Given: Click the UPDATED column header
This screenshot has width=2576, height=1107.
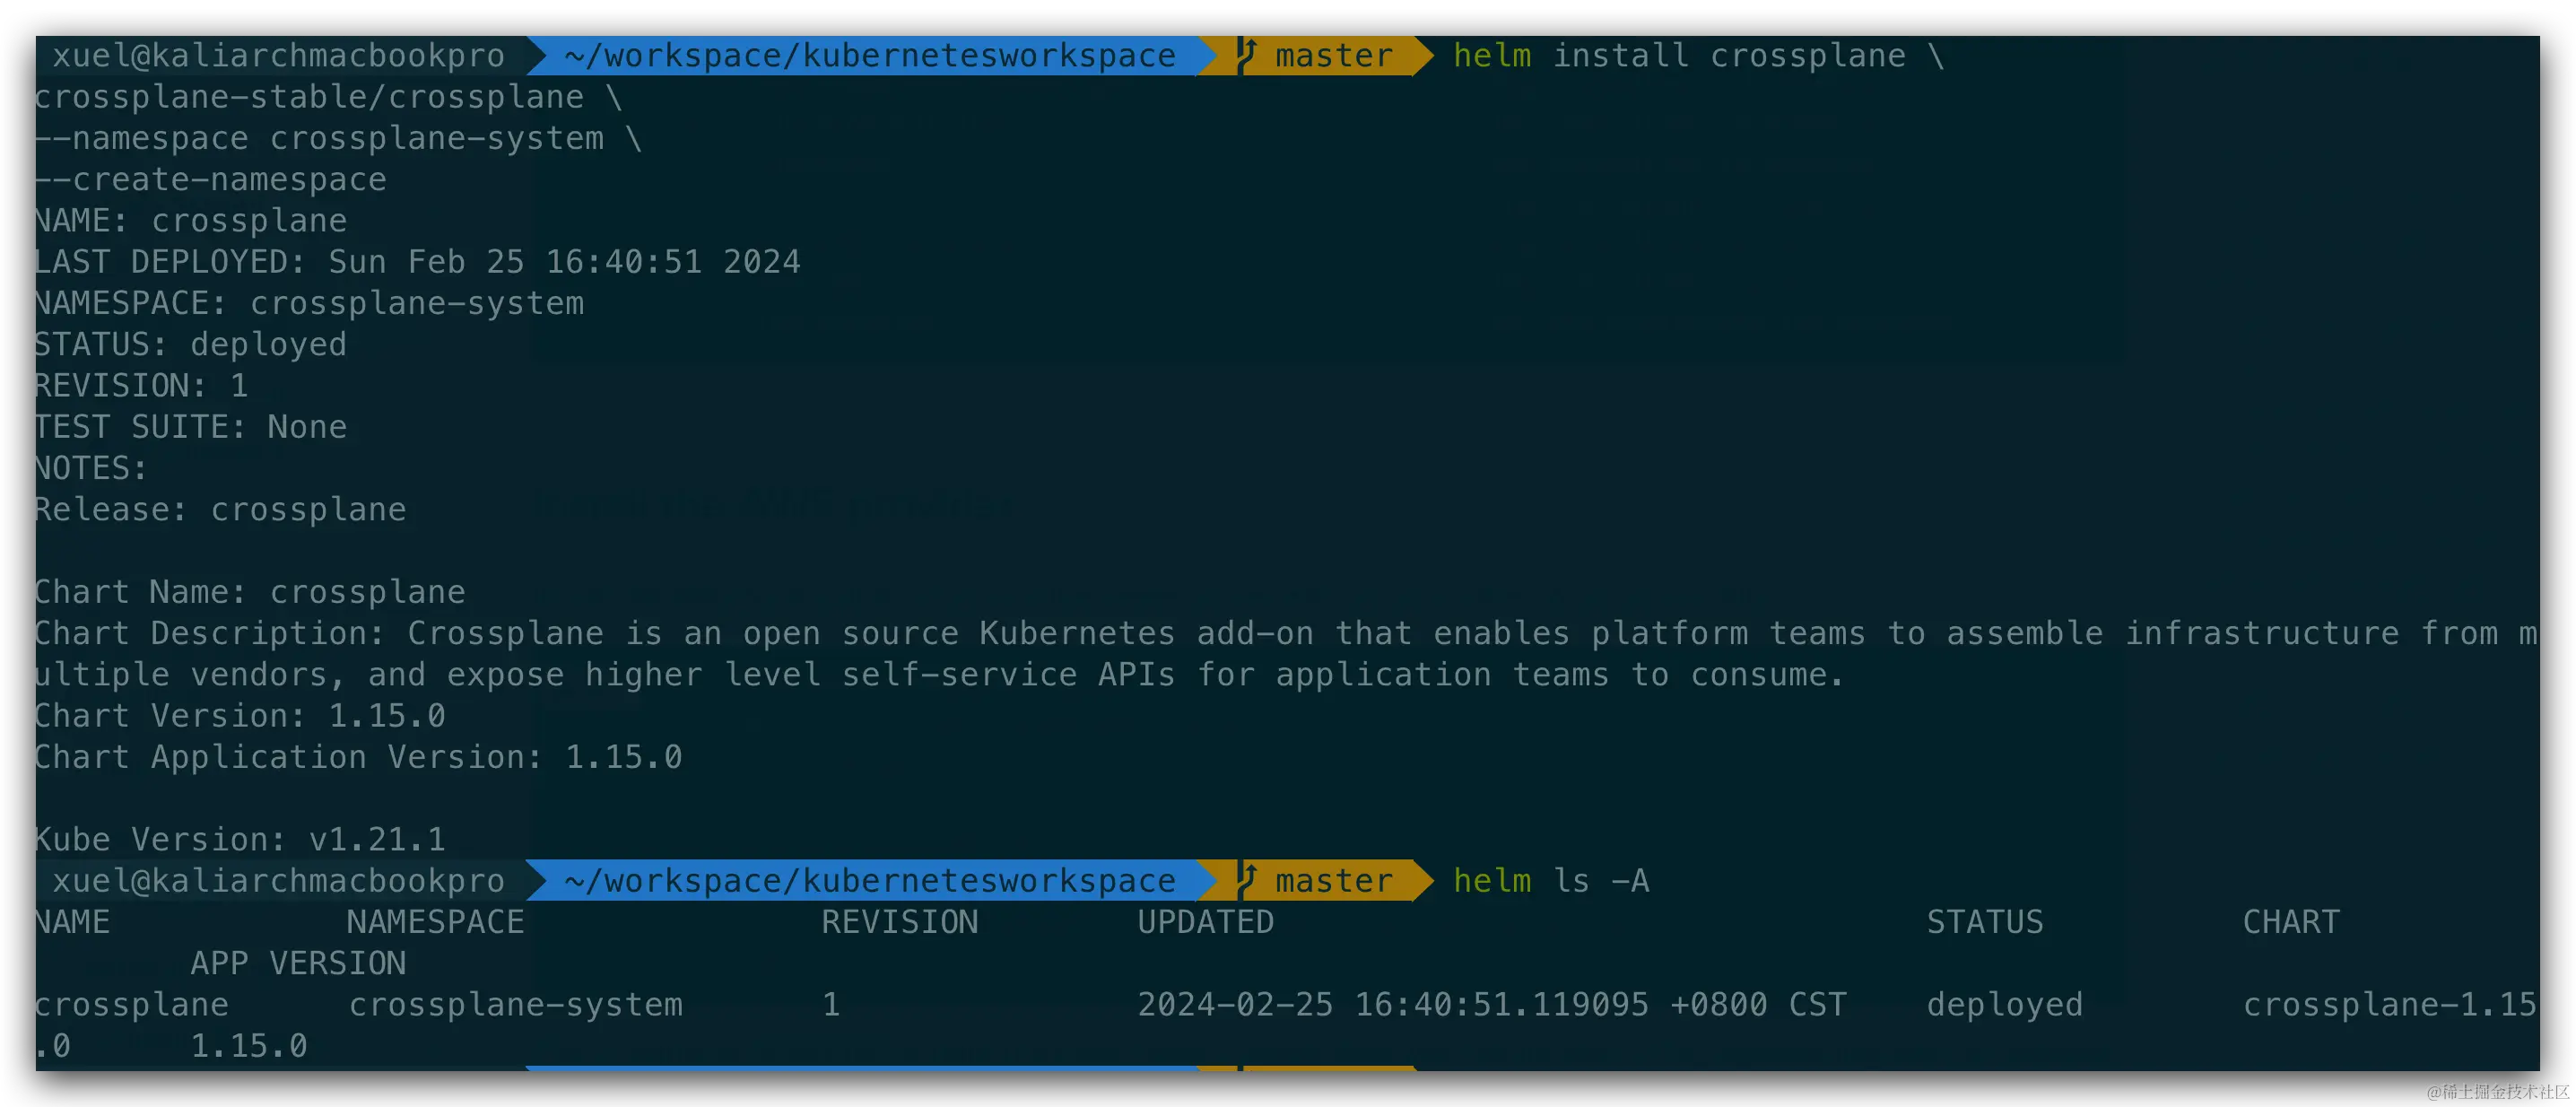Looking at the screenshot, I should 1206,921.
